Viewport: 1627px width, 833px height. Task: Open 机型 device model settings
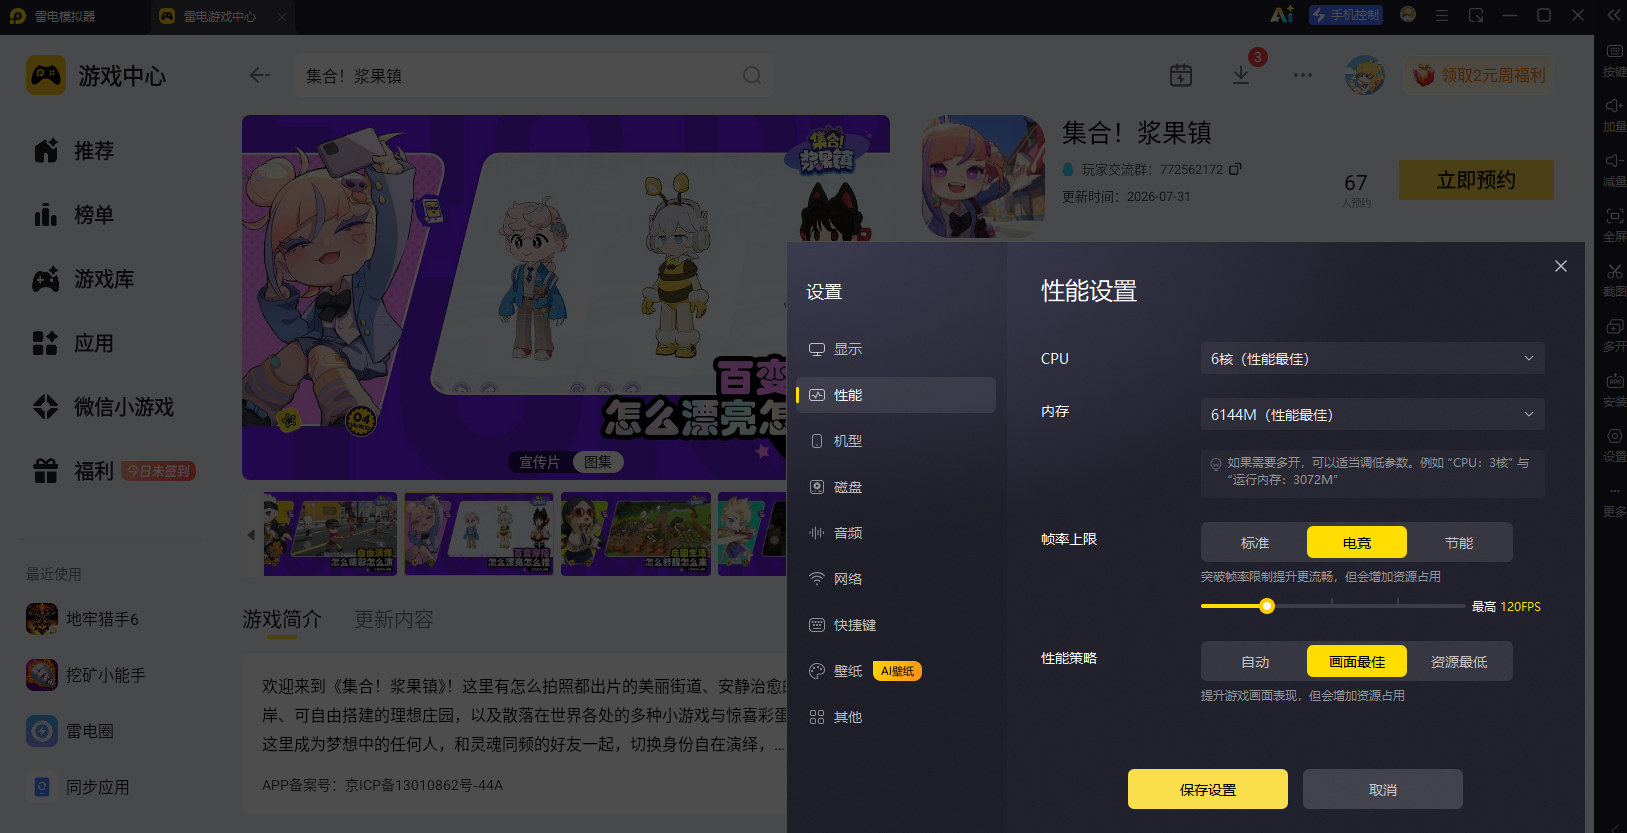[895, 441]
